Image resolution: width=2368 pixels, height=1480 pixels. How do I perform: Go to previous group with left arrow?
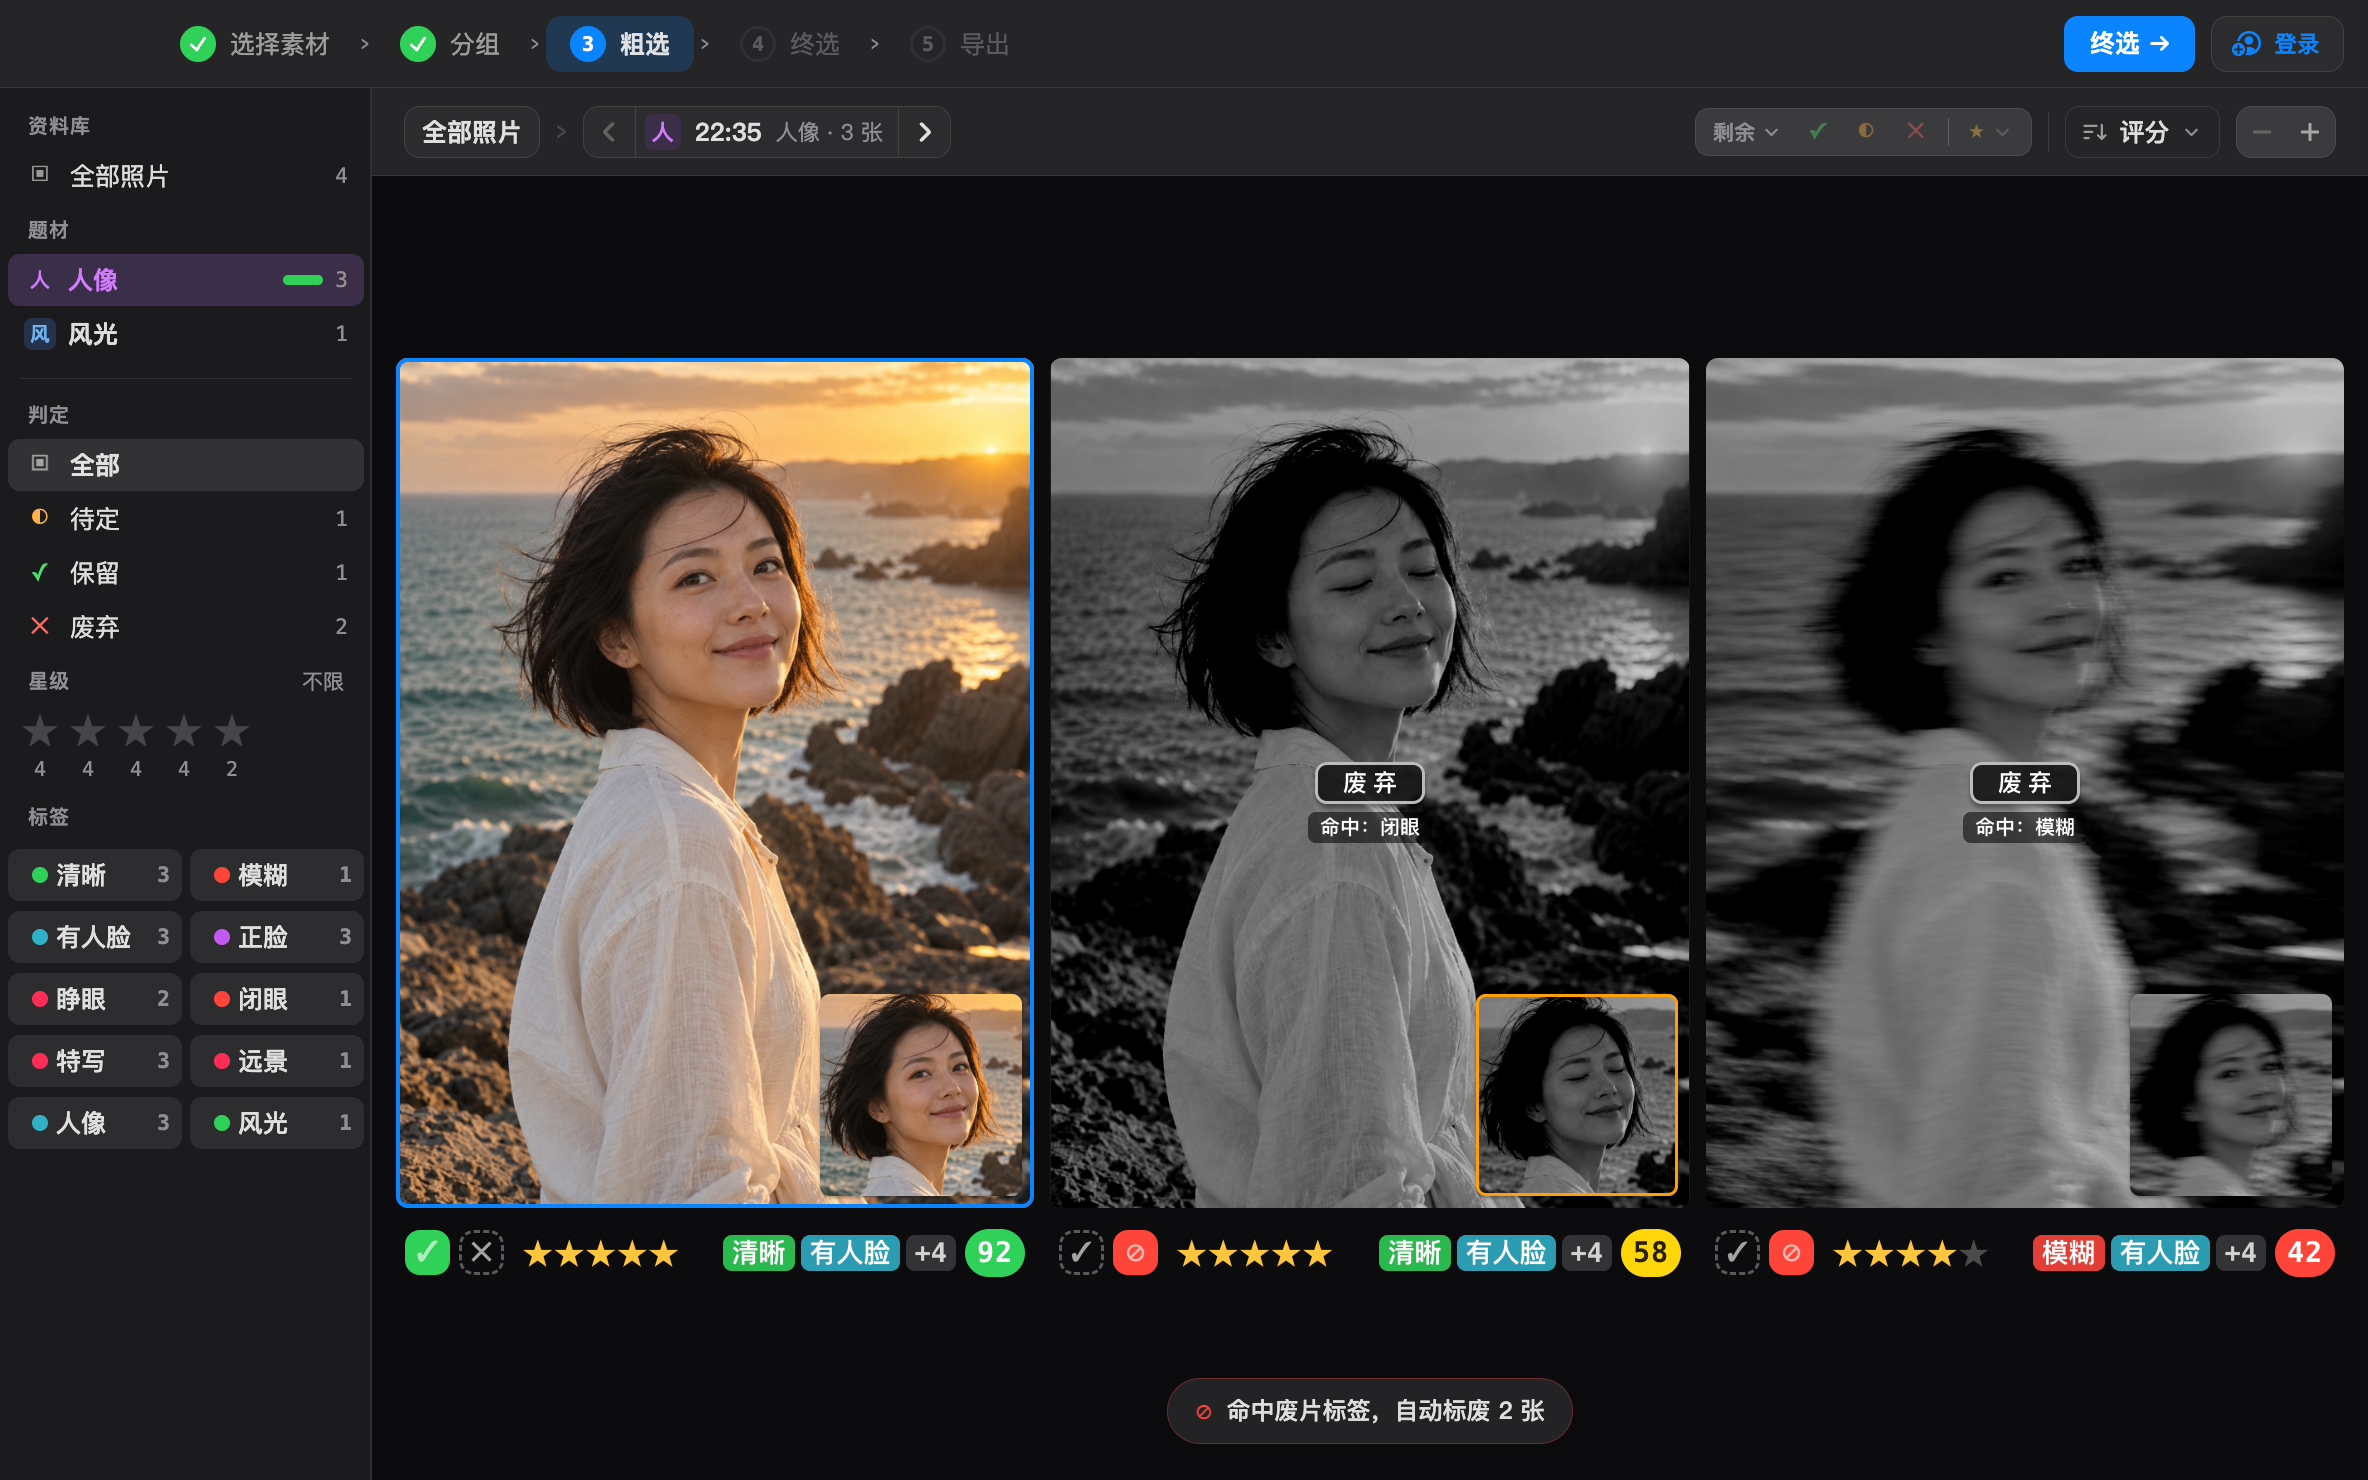609,132
